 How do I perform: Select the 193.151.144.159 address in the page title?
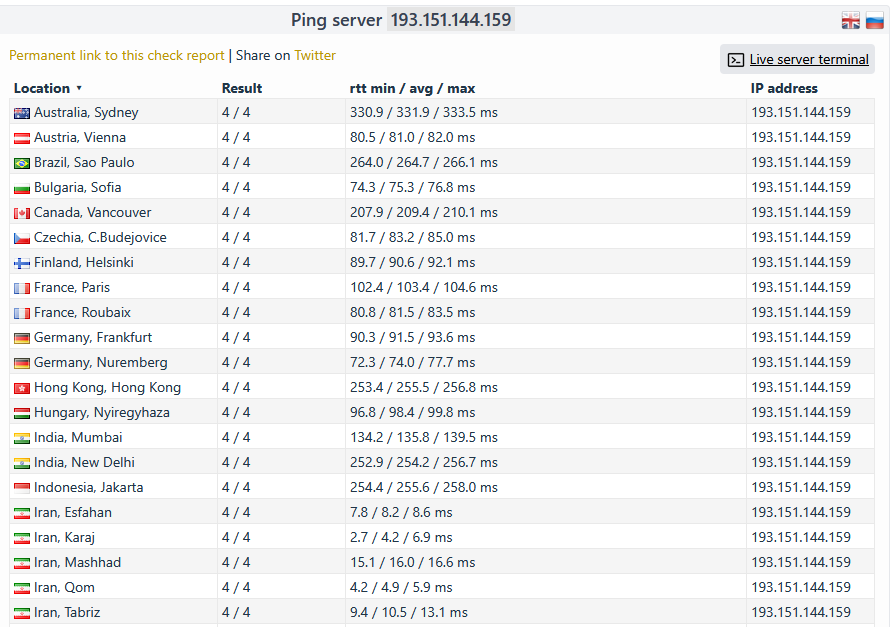pyautogui.click(x=451, y=20)
